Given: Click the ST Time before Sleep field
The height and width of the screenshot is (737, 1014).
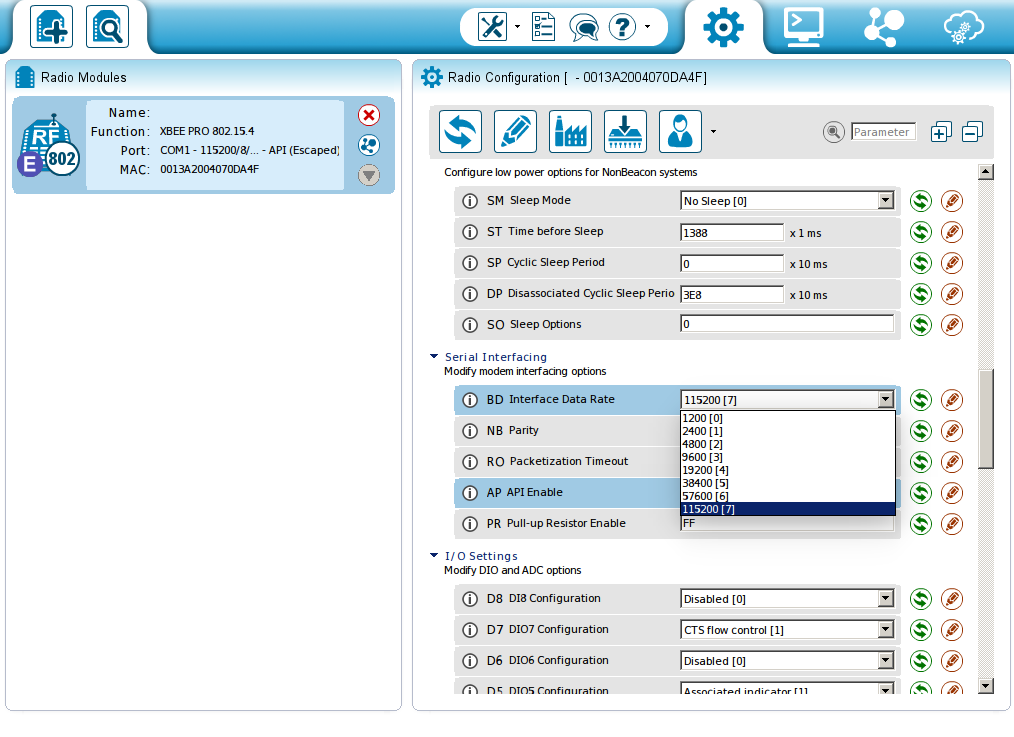Looking at the screenshot, I should click(x=732, y=232).
